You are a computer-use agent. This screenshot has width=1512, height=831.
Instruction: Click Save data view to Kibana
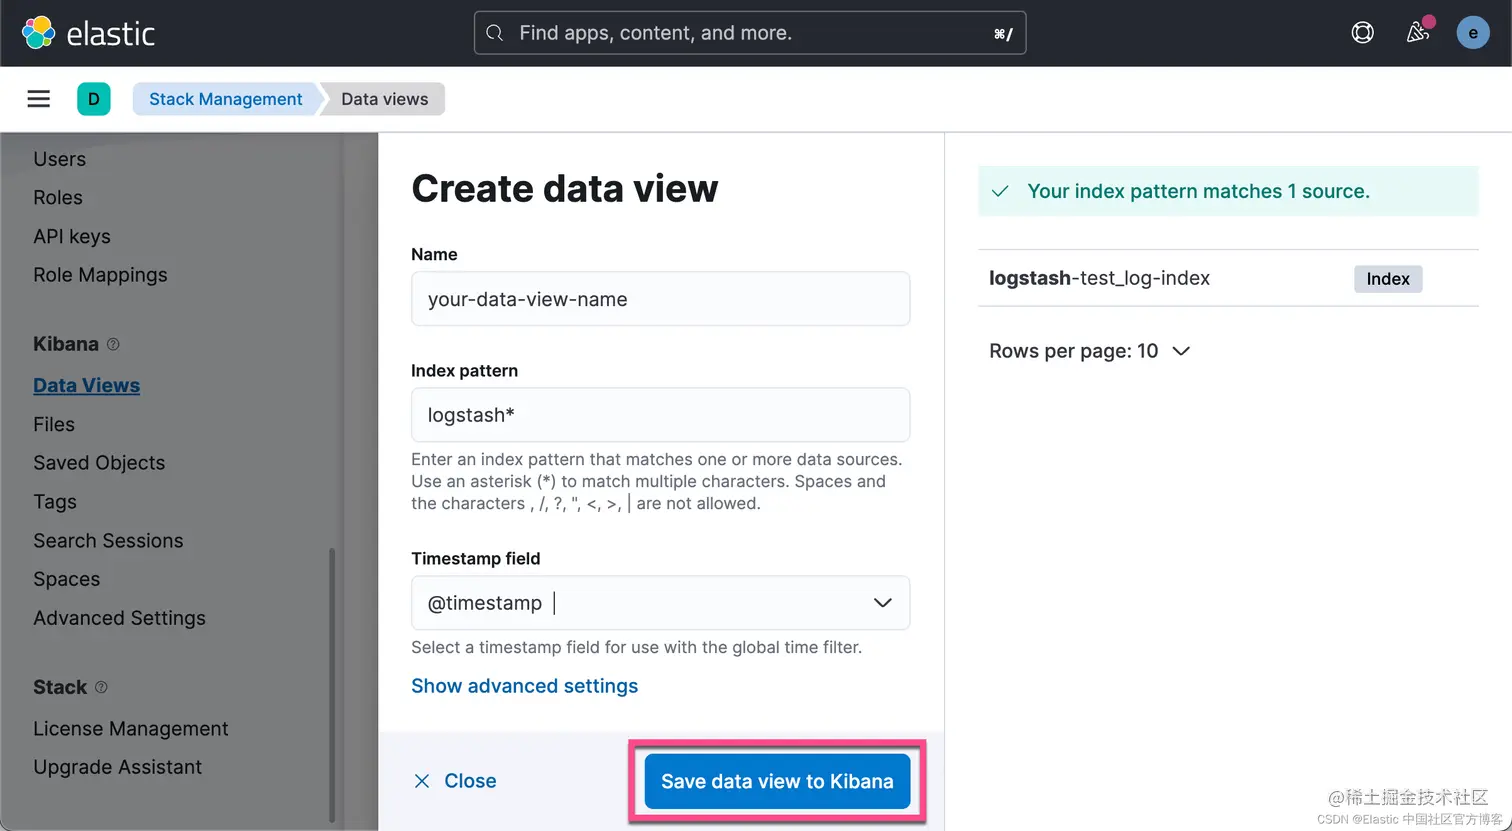pos(777,781)
